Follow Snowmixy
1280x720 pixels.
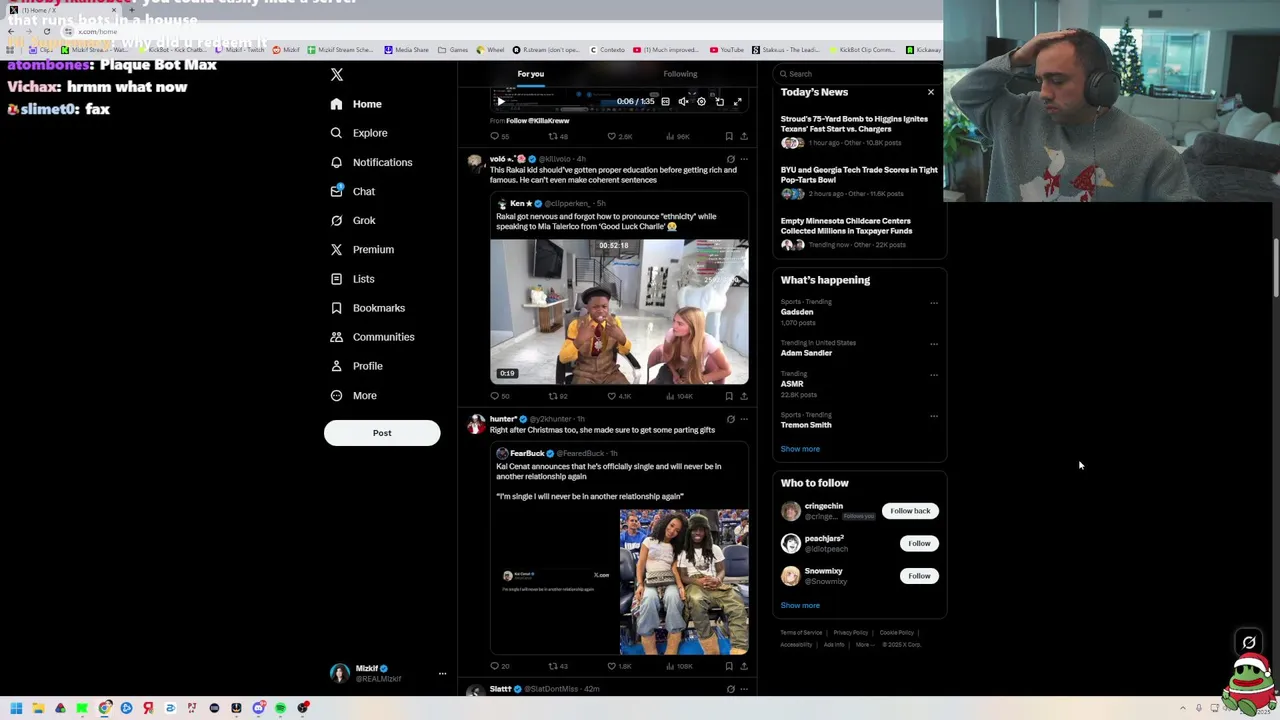point(919,576)
